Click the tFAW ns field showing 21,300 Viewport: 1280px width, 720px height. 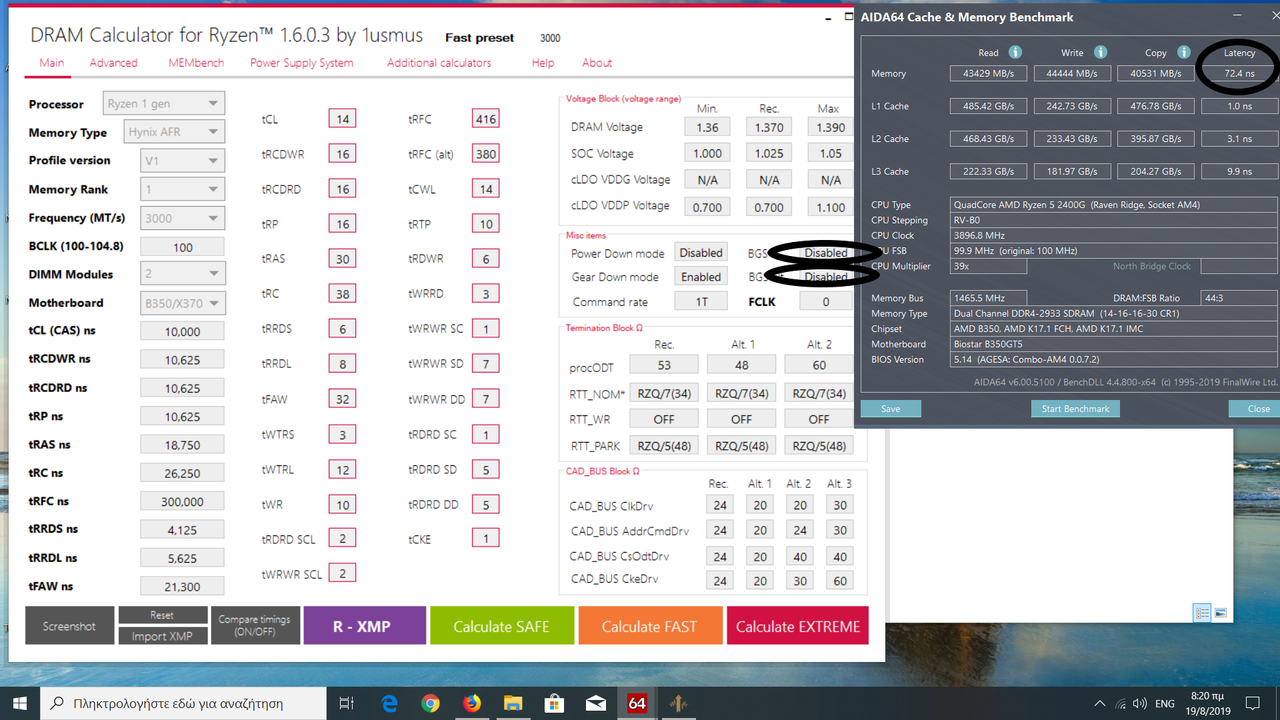(182, 587)
